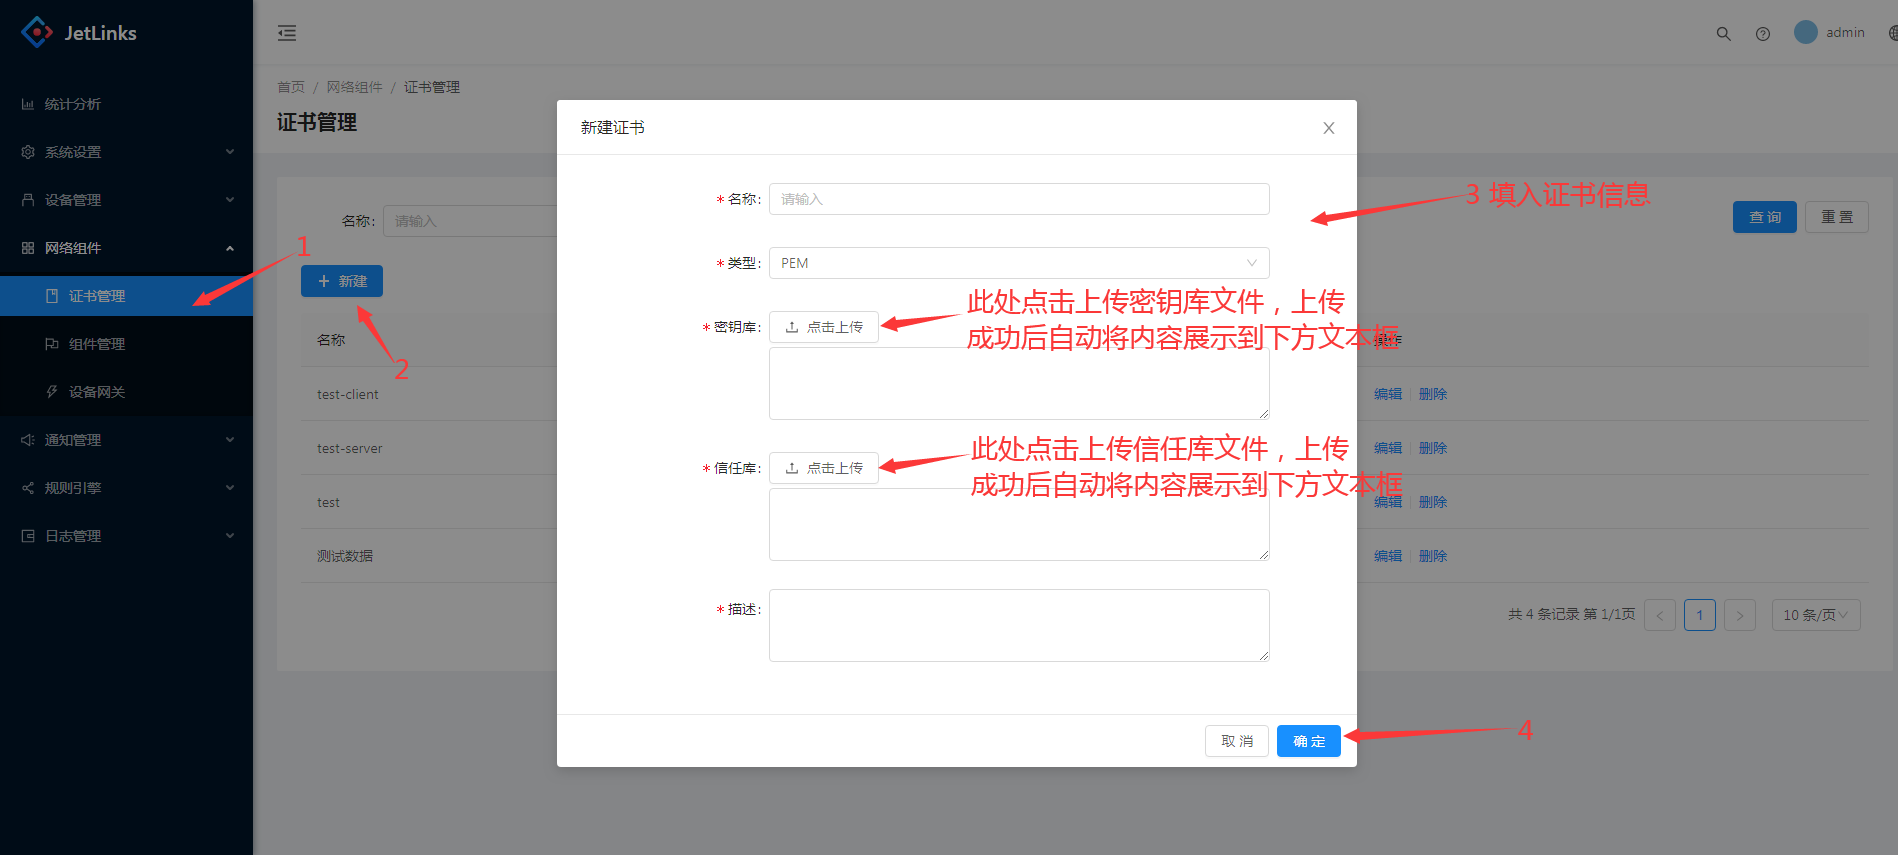Expand the 系统设置 sidebar menu
Screen dimensions: 1898x855
pyautogui.click(x=126, y=152)
